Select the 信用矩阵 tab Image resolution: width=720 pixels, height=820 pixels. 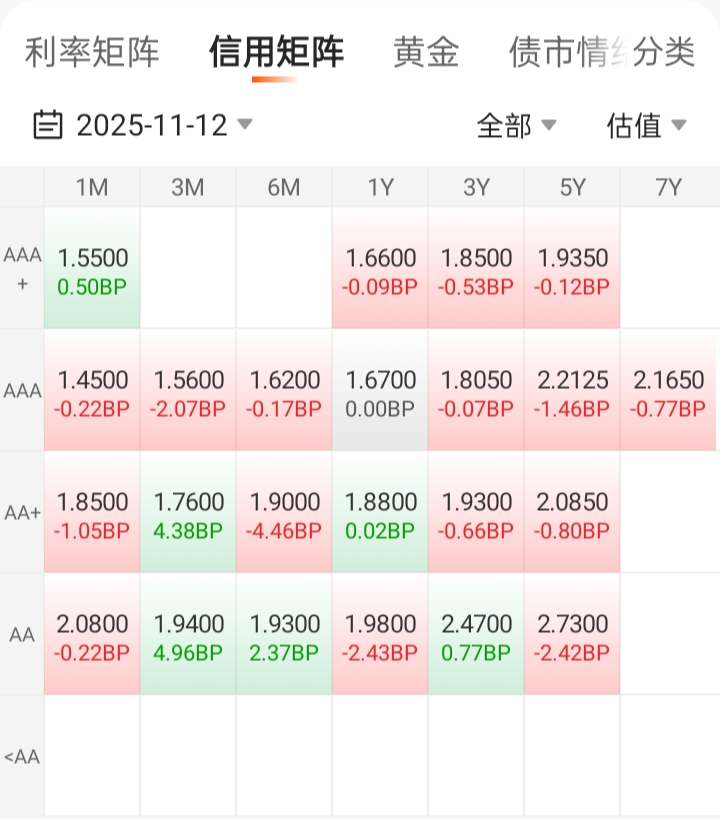[276, 52]
